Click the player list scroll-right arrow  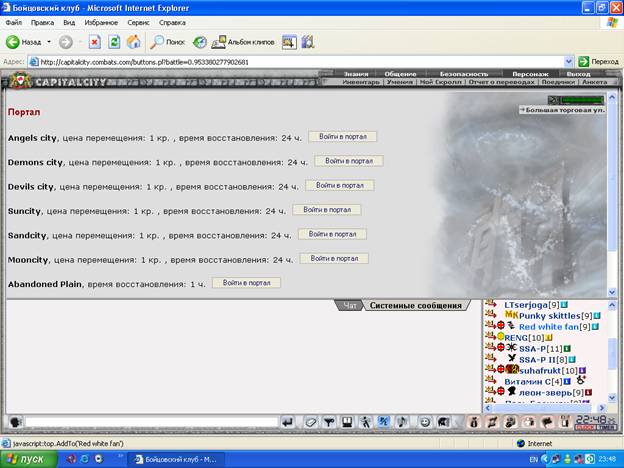pyautogui.click(x=602, y=408)
